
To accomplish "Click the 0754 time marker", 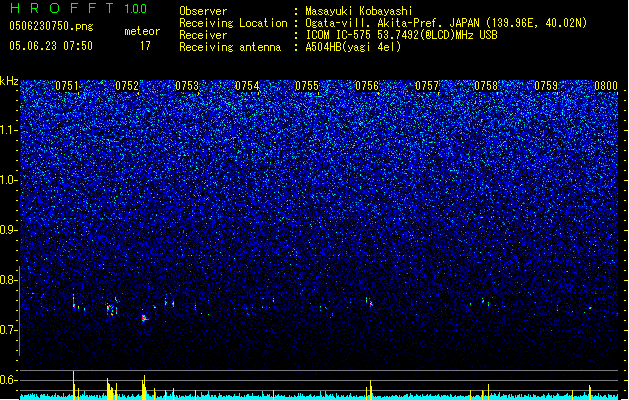I will click(247, 86).
